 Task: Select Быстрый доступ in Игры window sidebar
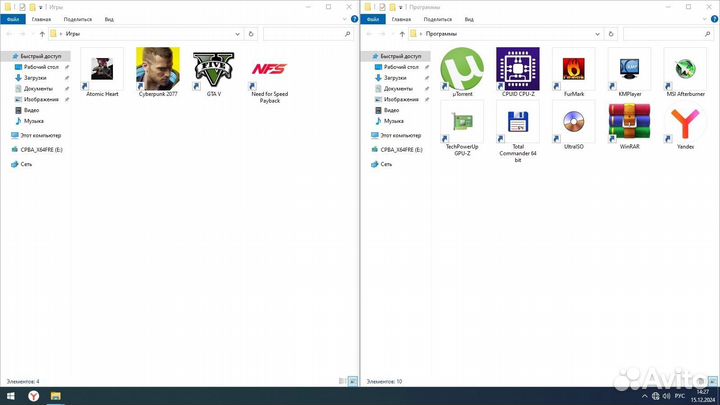(x=37, y=56)
